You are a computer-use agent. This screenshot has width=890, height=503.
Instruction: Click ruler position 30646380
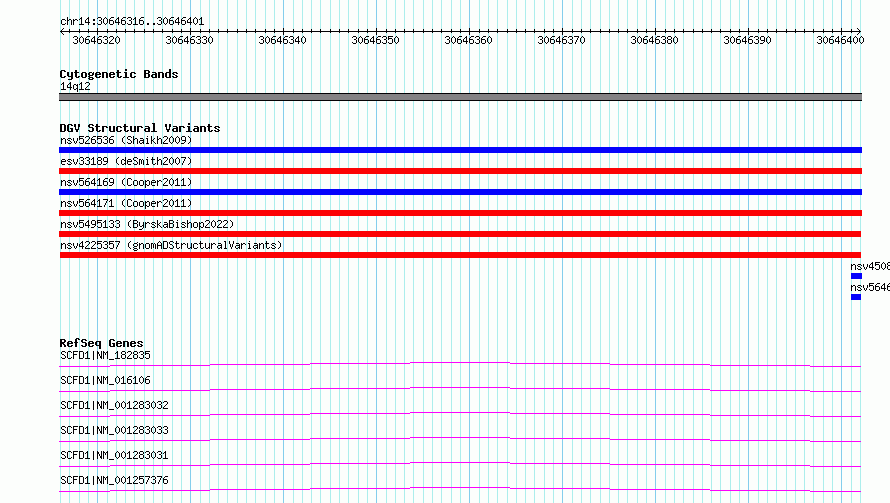(x=654, y=40)
